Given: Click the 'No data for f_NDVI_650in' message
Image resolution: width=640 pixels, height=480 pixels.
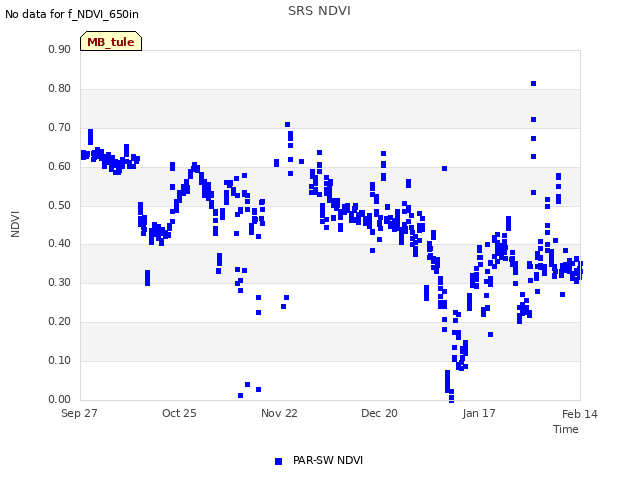Looking at the screenshot, I should [72, 14].
